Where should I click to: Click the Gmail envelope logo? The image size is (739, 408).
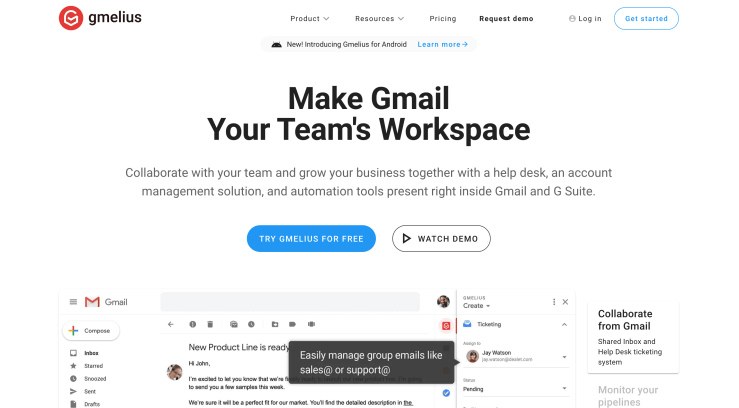click(x=92, y=302)
